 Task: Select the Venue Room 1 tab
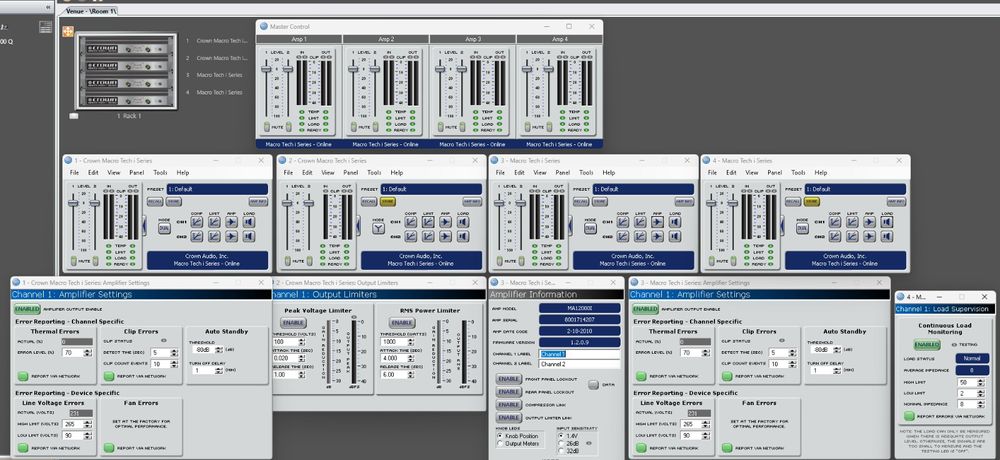tap(91, 11)
